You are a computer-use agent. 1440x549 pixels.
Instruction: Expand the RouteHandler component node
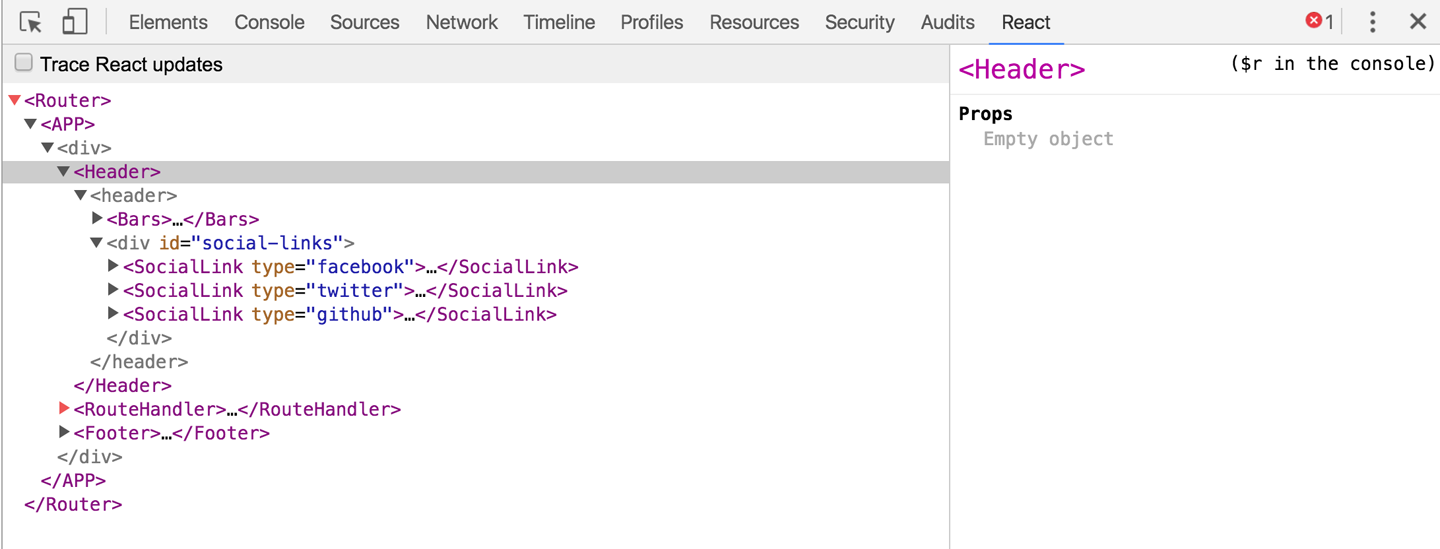click(64, 409)
